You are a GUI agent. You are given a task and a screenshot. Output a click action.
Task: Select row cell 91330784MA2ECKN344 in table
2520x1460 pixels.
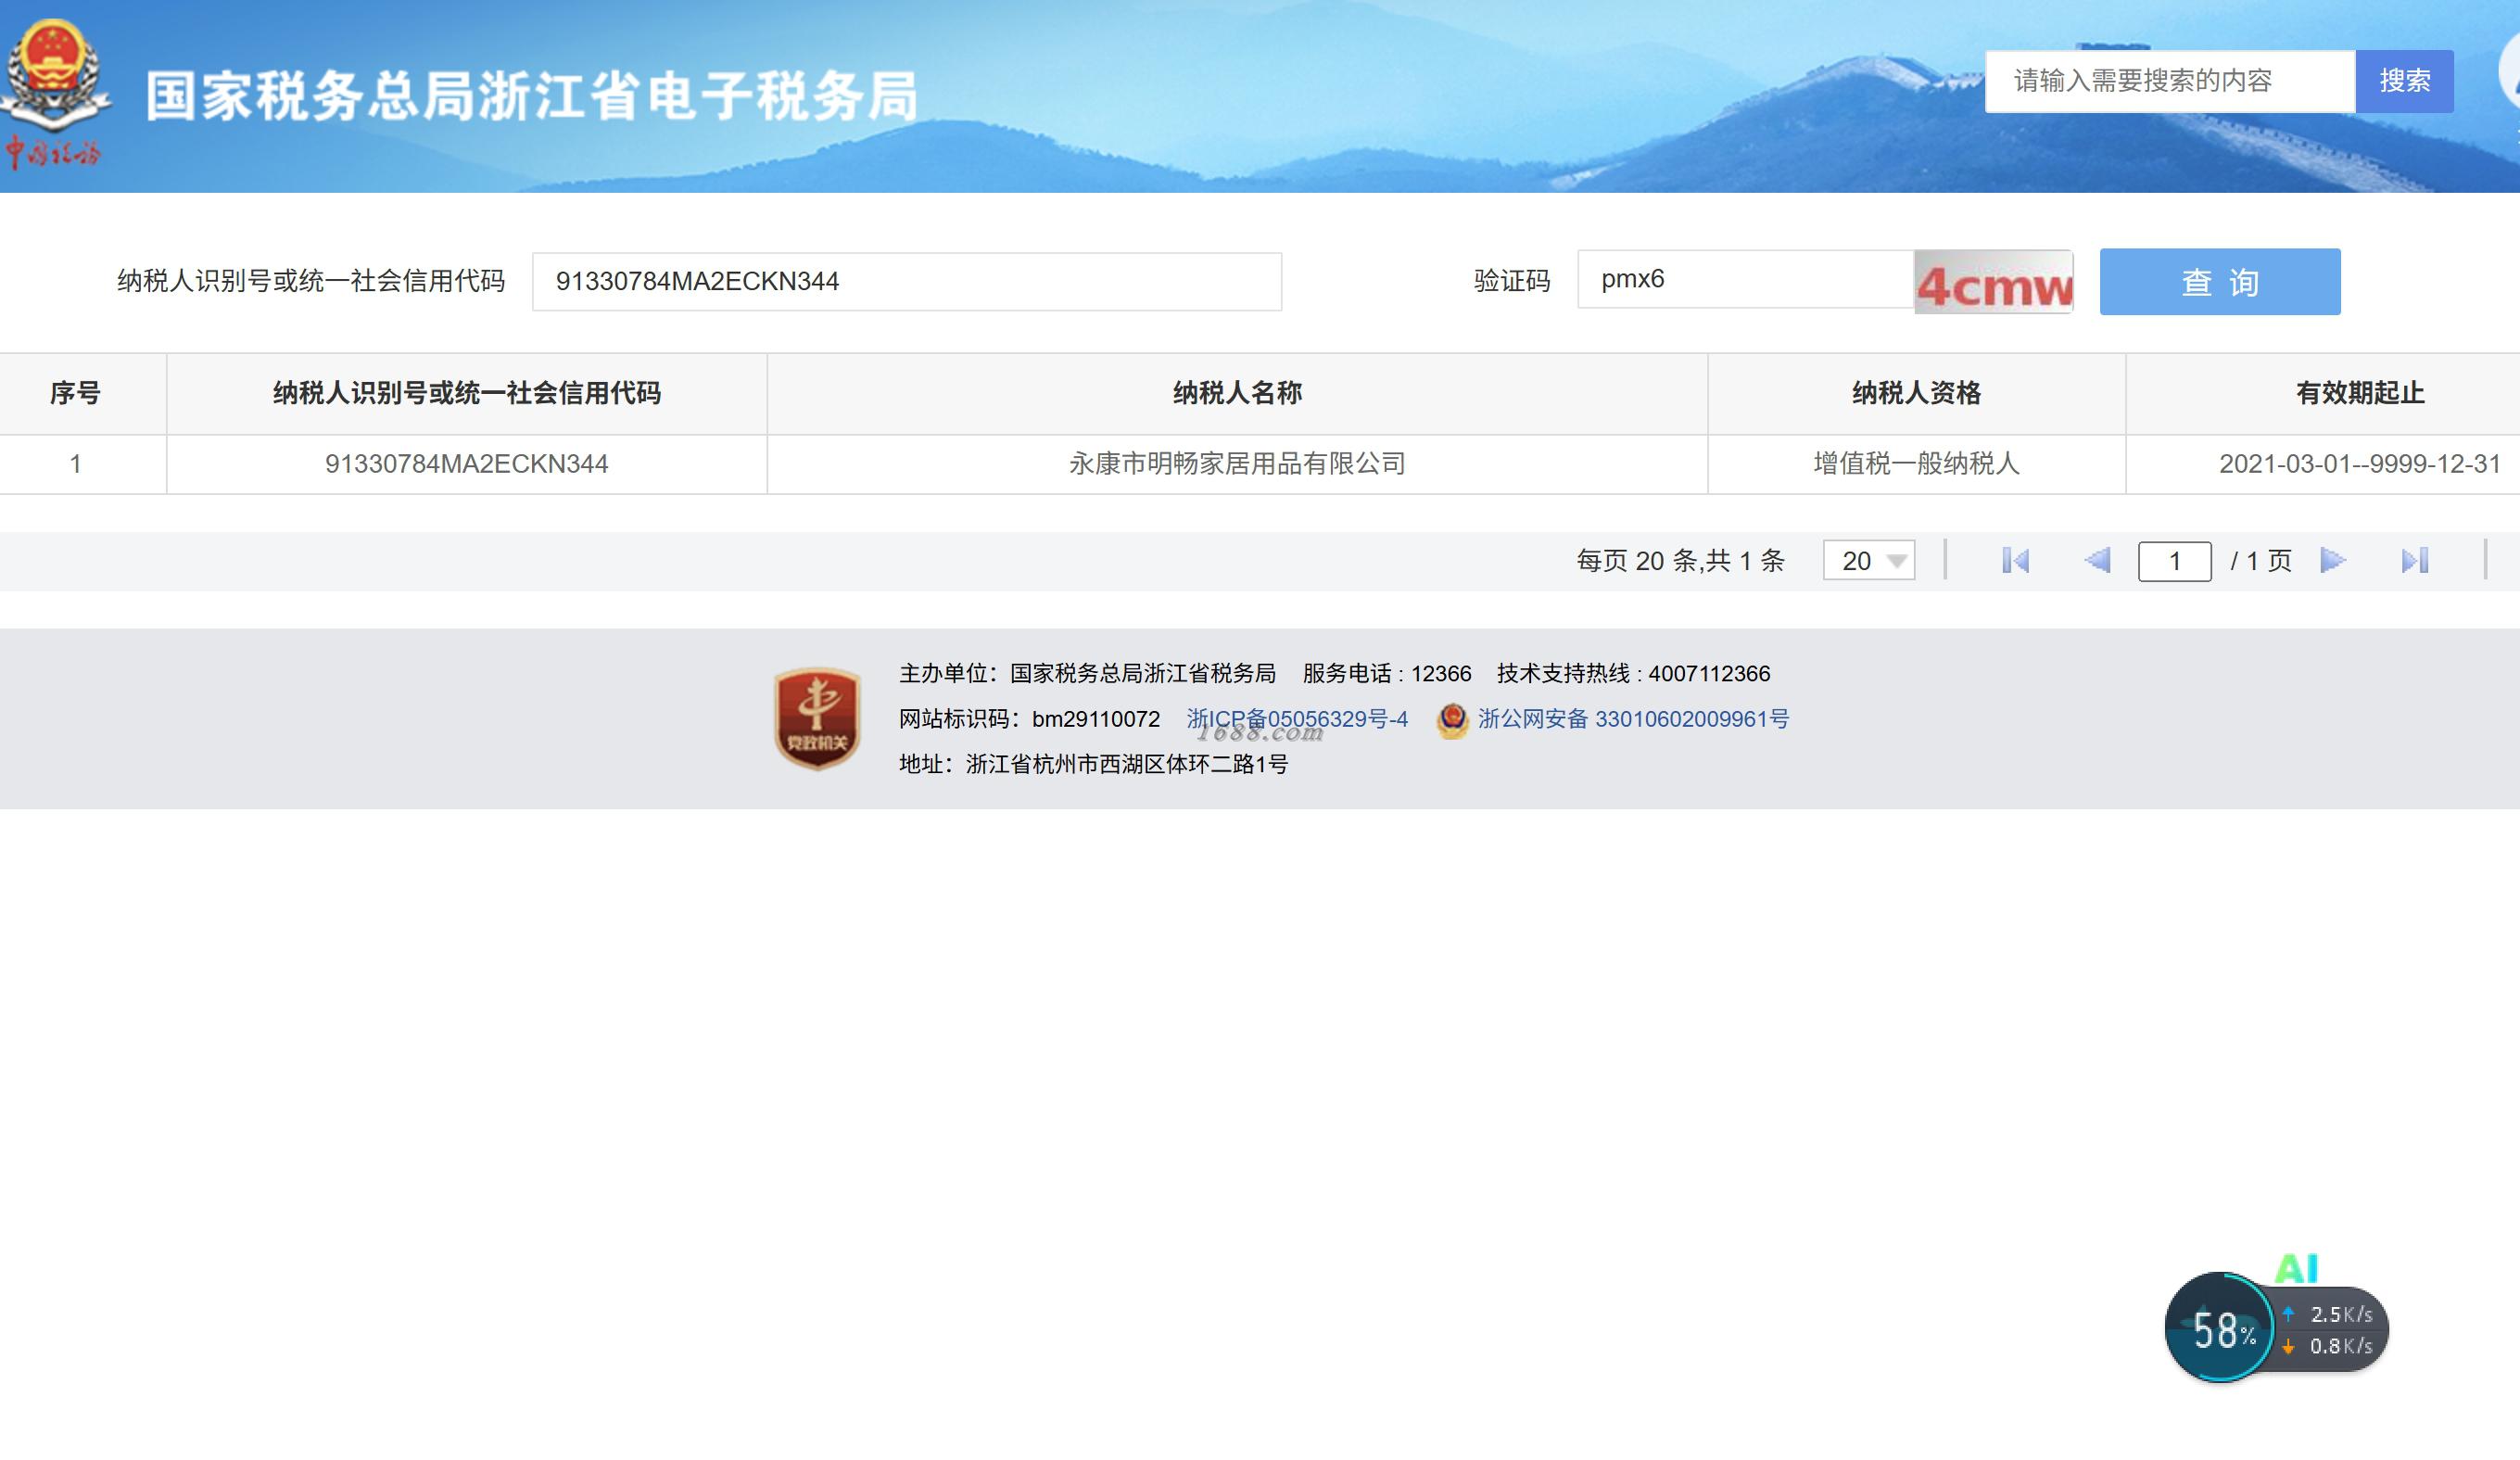pyautogui.click(x=467, y=464)
